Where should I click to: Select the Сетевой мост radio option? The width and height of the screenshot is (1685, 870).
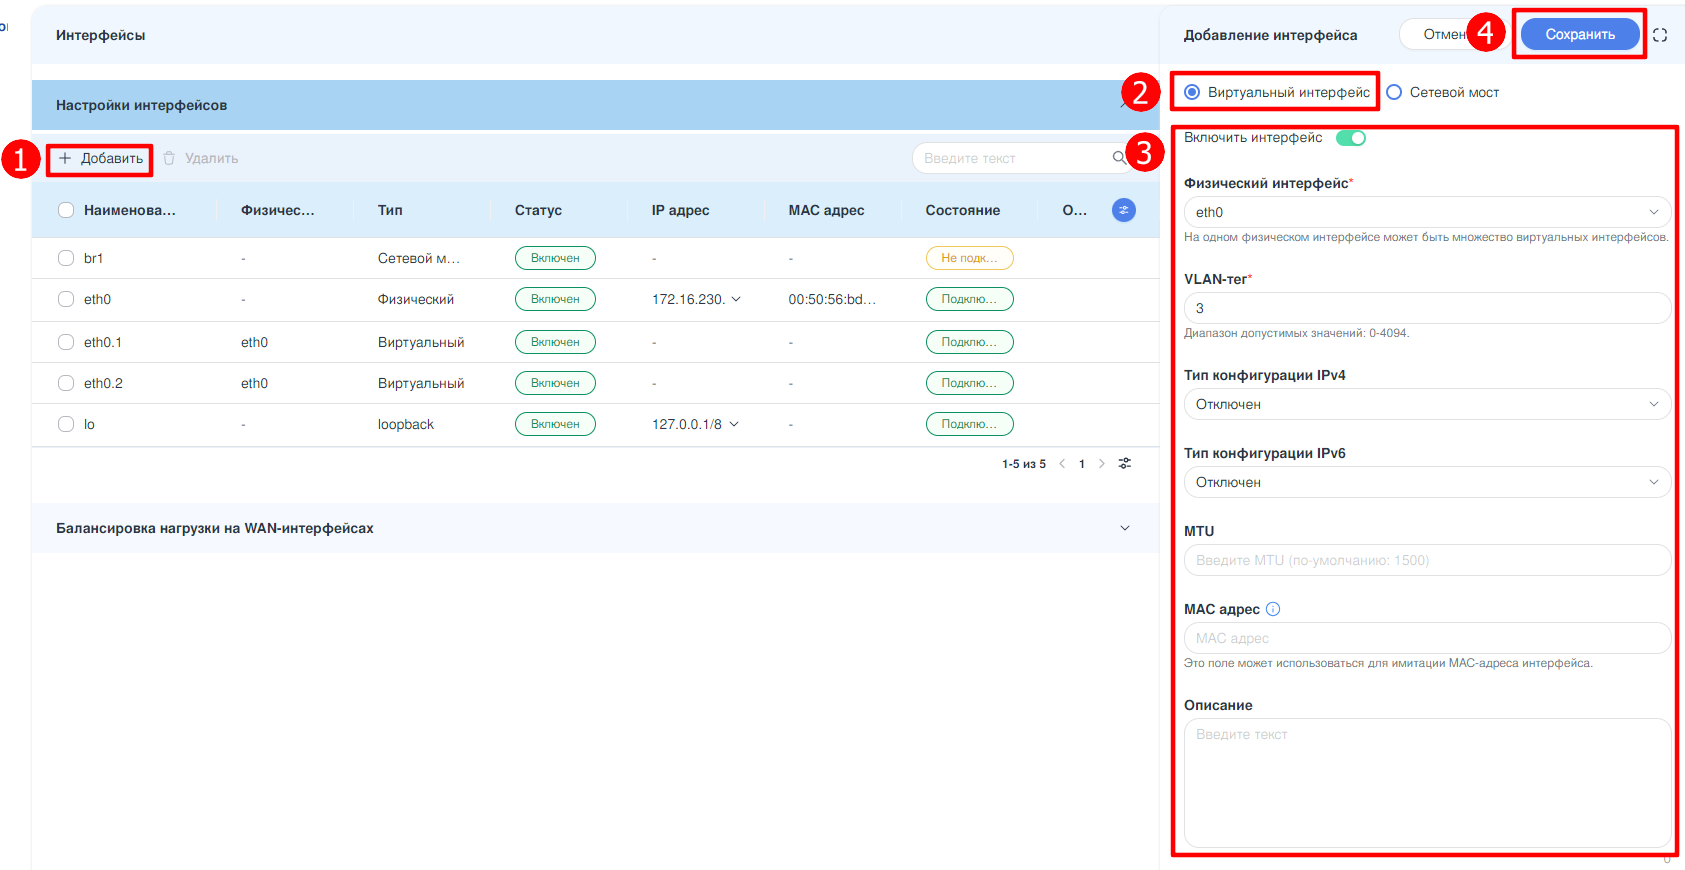pyautogui.click(x=1442, y=92)
